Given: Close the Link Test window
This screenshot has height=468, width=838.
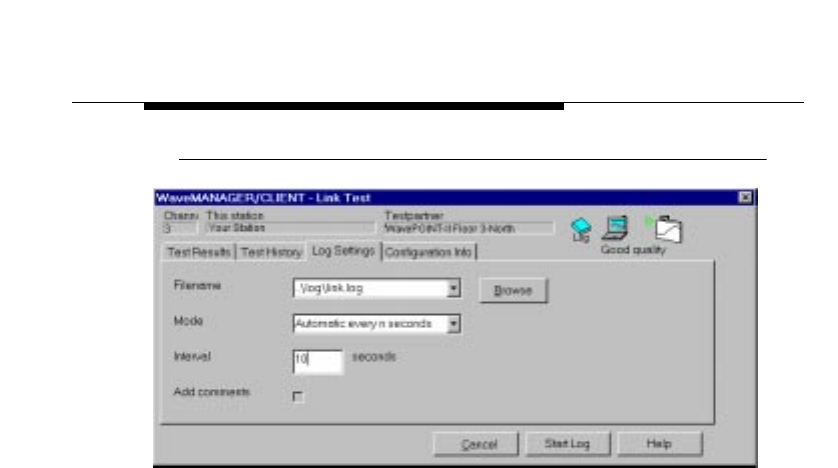Looking at the screenshot, I should coord(745,197).
